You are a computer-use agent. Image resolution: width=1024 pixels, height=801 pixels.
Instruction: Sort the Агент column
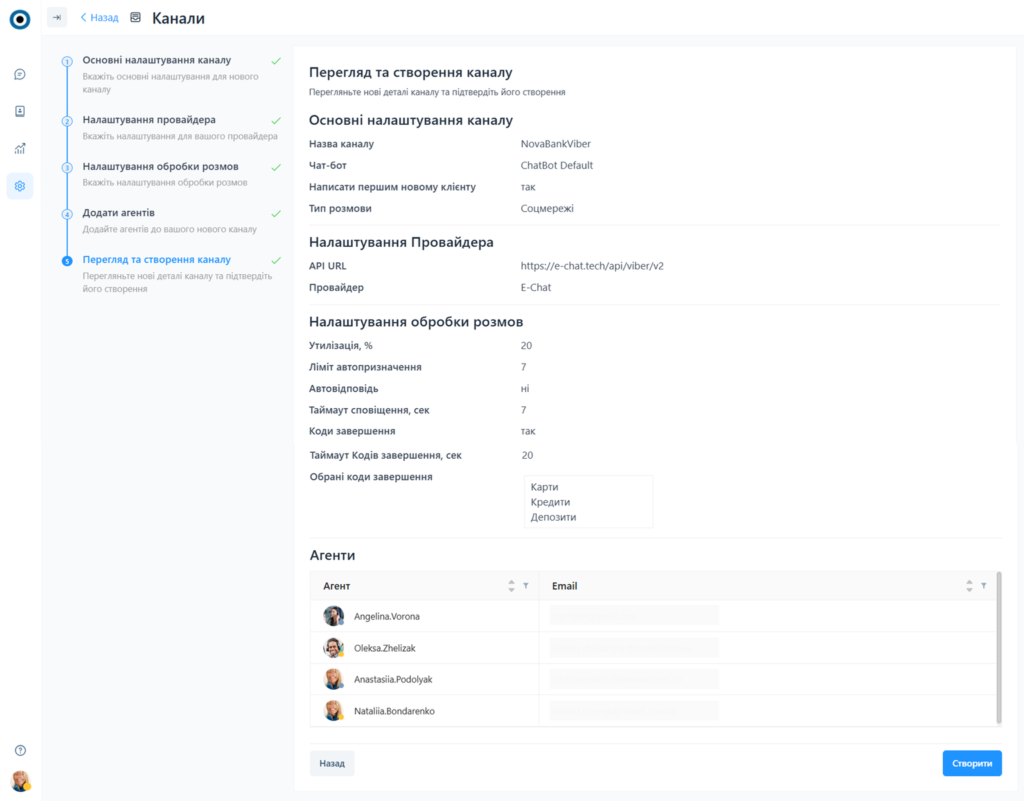pyautogui.click(x=512, y=586)
